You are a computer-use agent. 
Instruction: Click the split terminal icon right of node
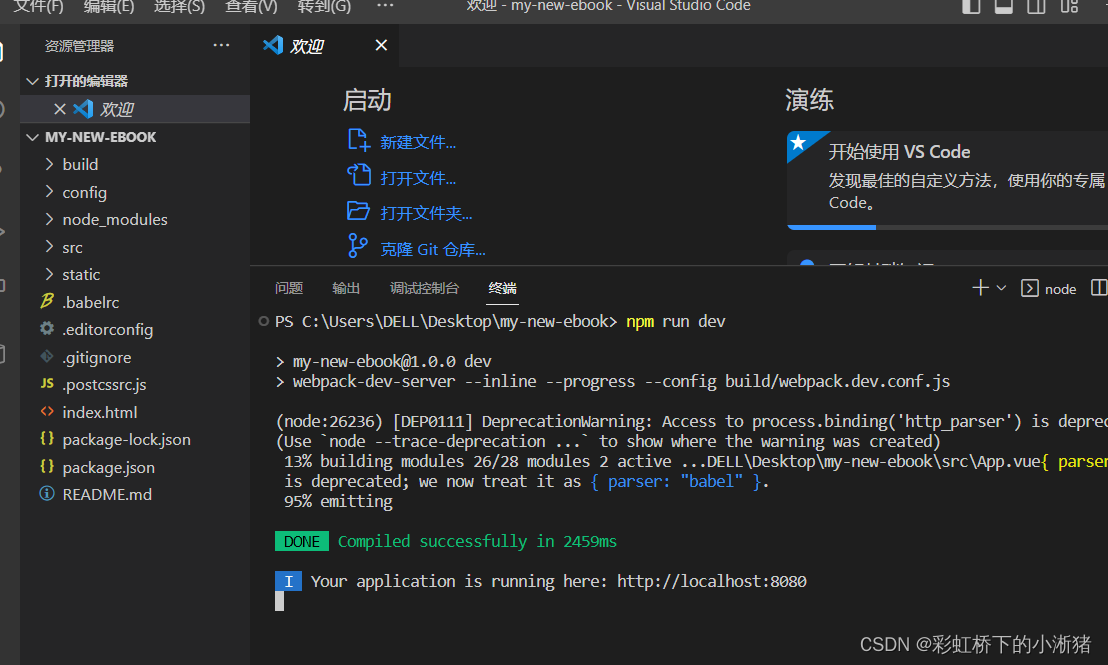[x=1099, y=288]
